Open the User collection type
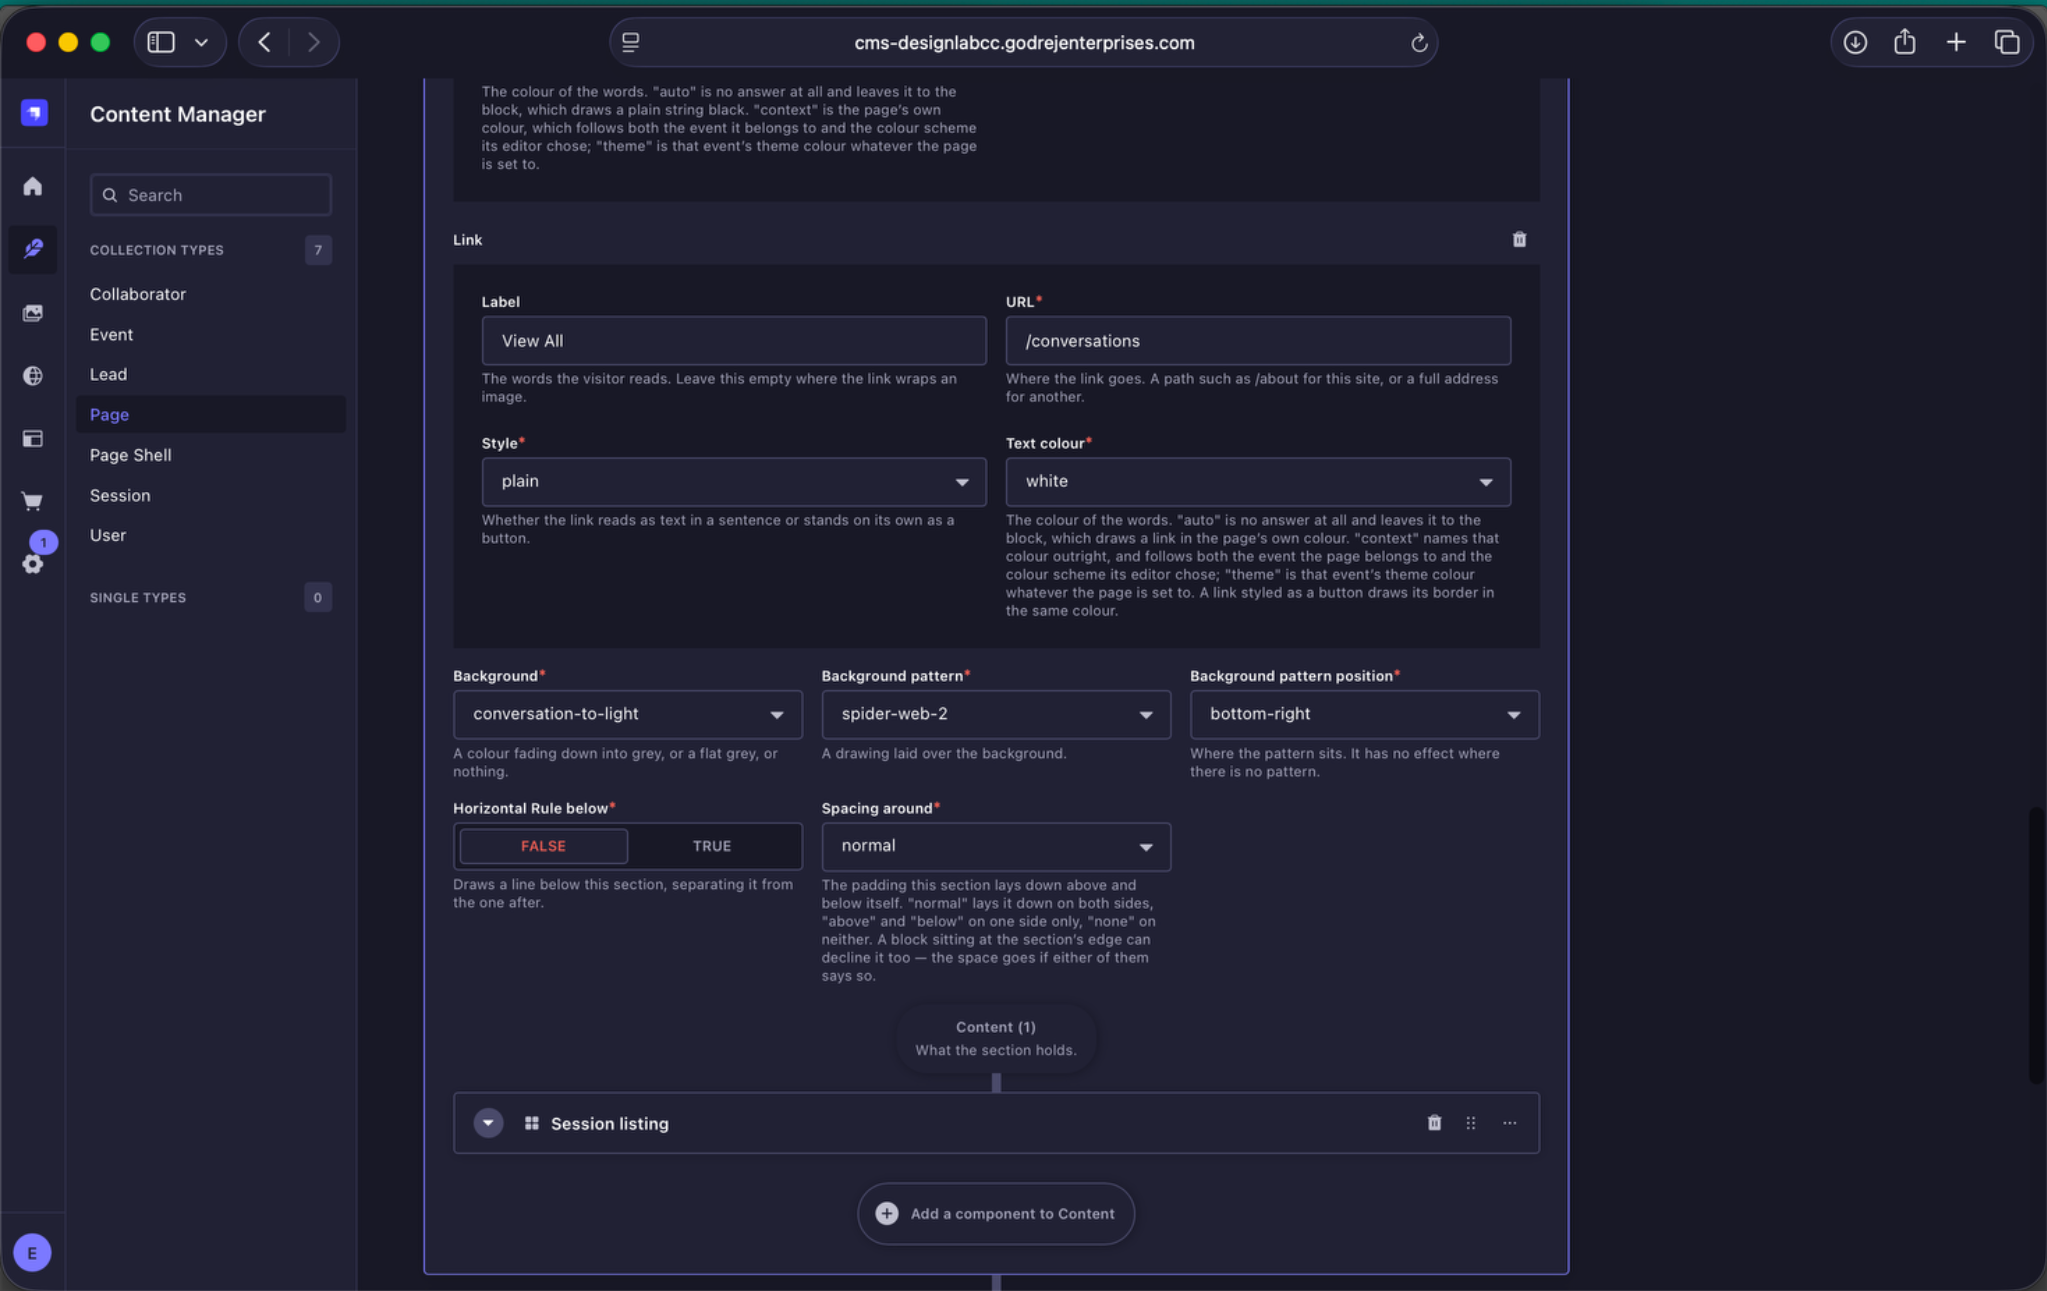Viewport: 2047px width, 1291px height. coord(108,535)
